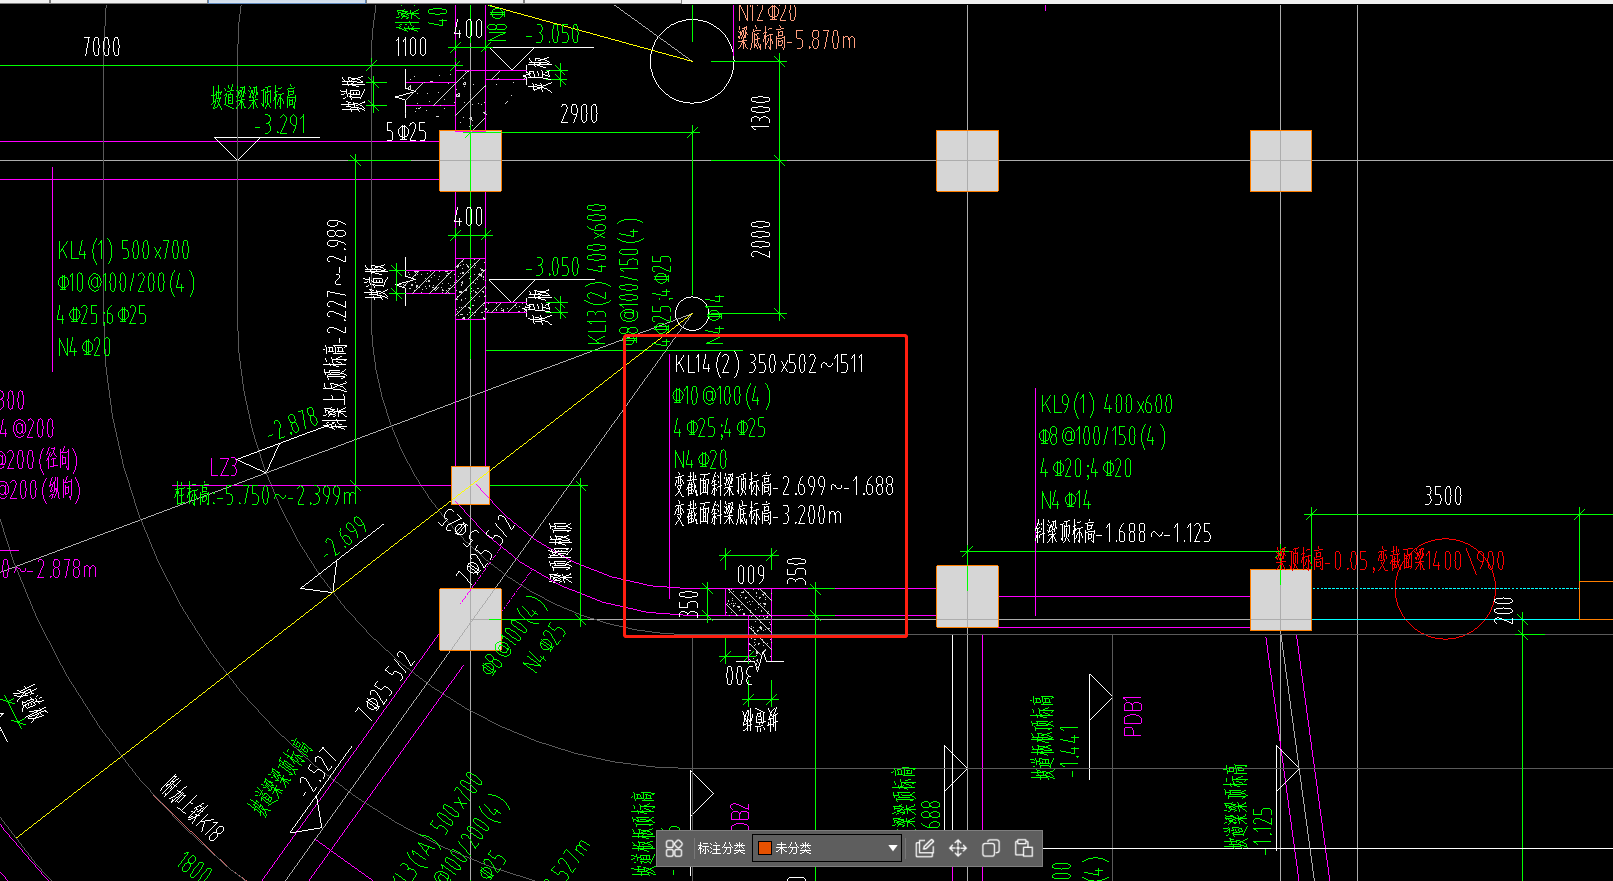Click the Φ8@100/150(4) text under KL9
The image size is (1613, 881).
click(x=1102, y=437)
